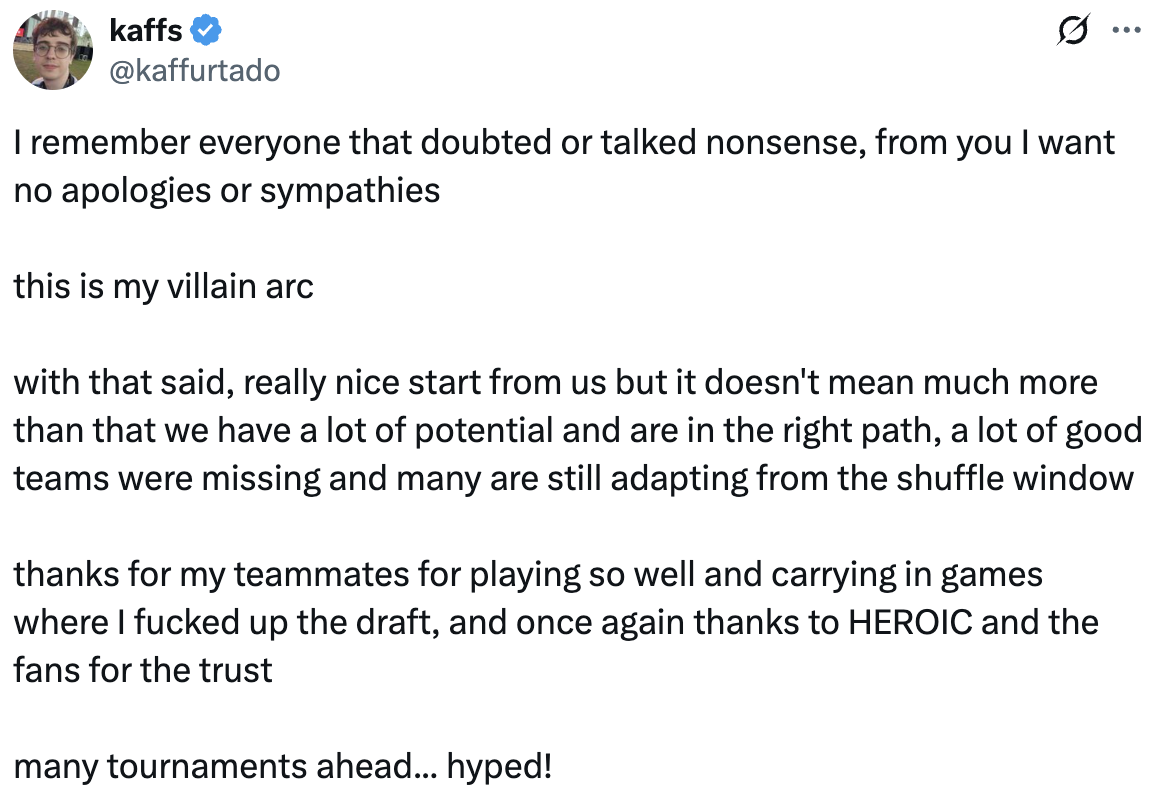Click the "no apologies or sympathies" line
Image resolution: width=1154 pixels, height=802 pixels.
click(227, 191)
